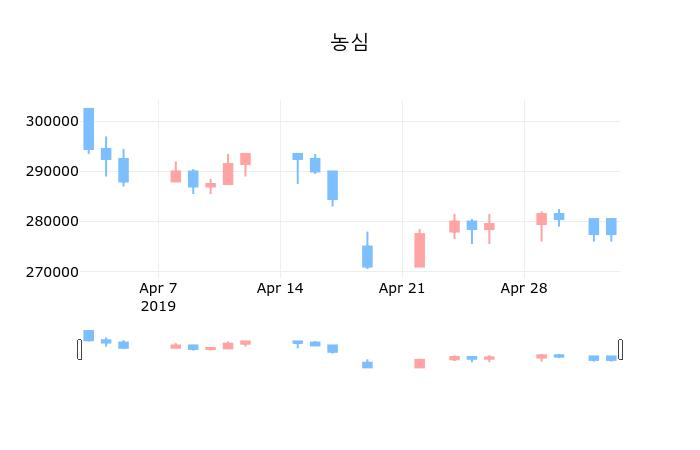Click the Apr 21 x-axis label

coord(402,289)
